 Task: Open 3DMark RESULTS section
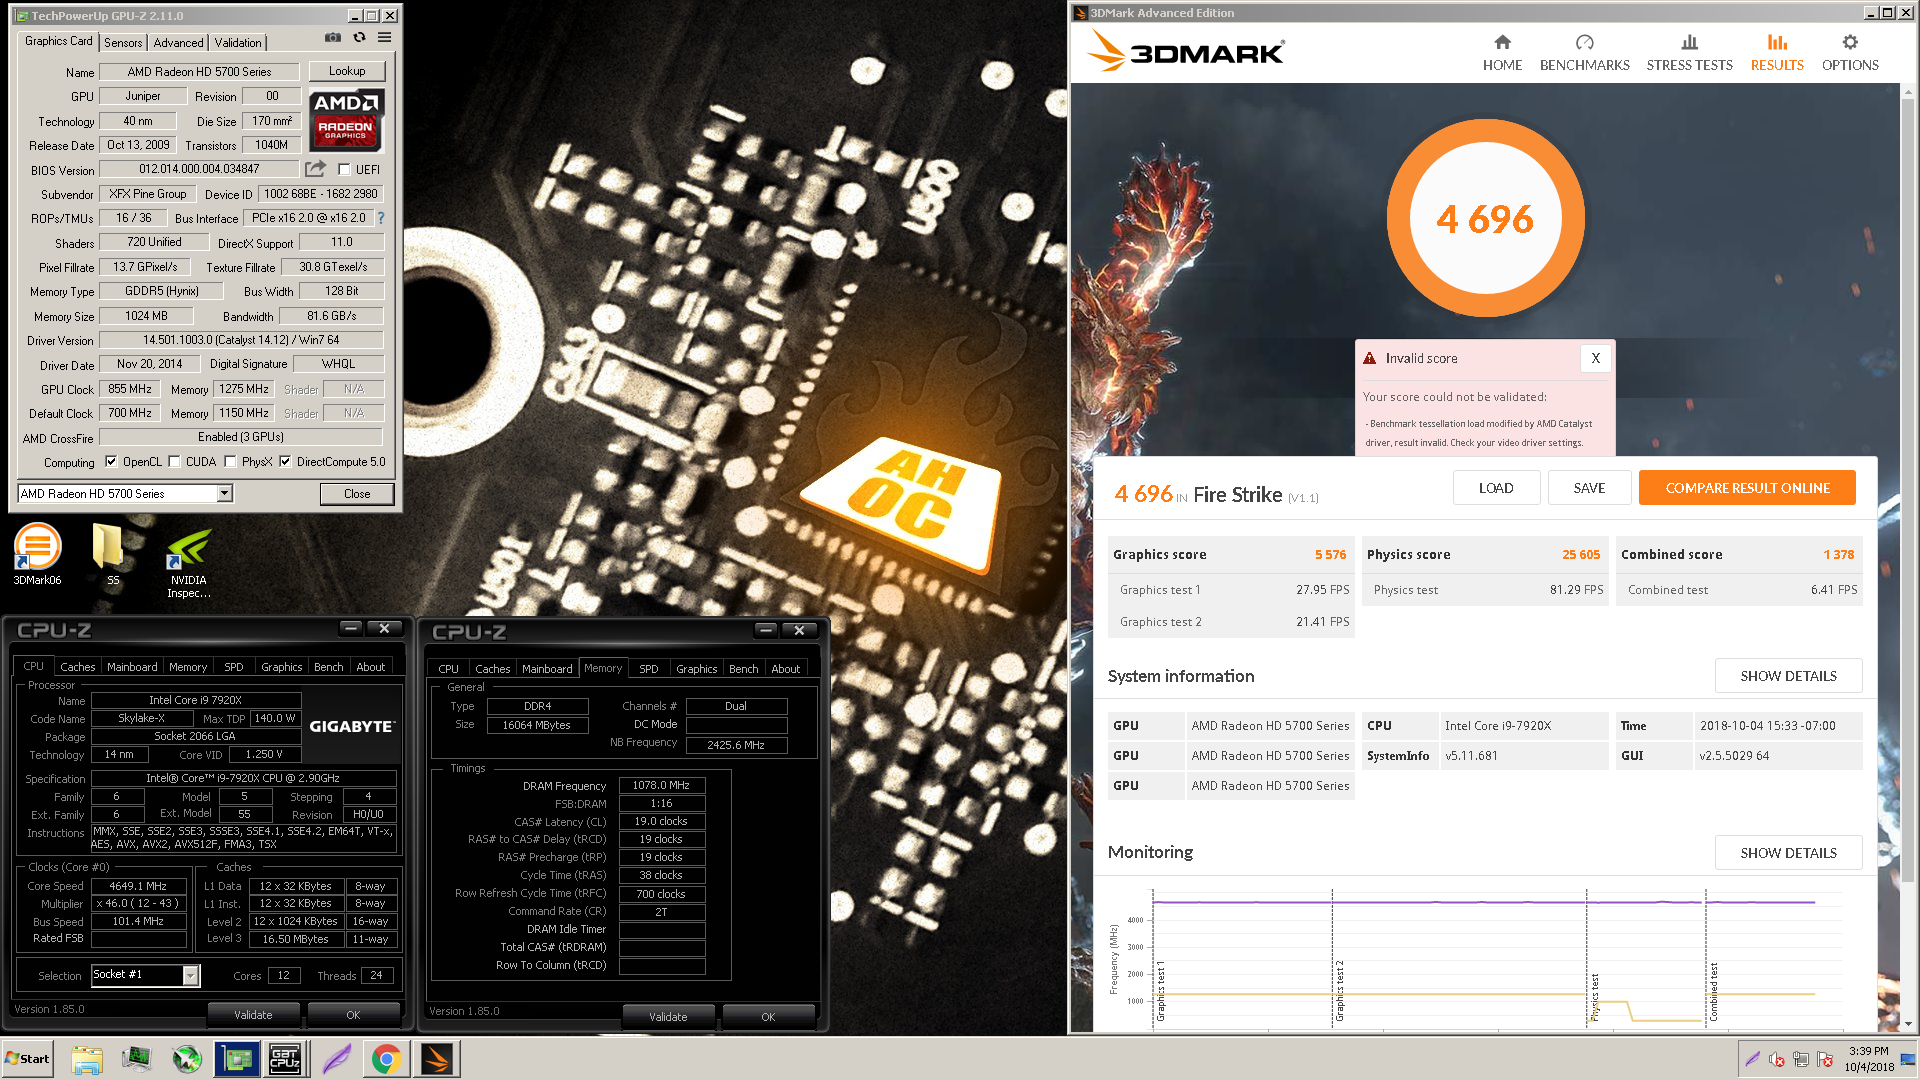point(1777,53)
